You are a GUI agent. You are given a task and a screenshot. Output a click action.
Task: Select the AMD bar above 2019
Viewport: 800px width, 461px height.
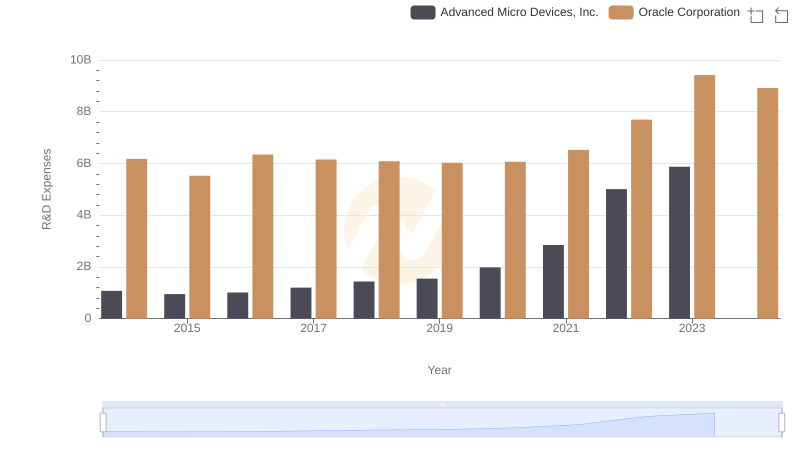point(427,299)
